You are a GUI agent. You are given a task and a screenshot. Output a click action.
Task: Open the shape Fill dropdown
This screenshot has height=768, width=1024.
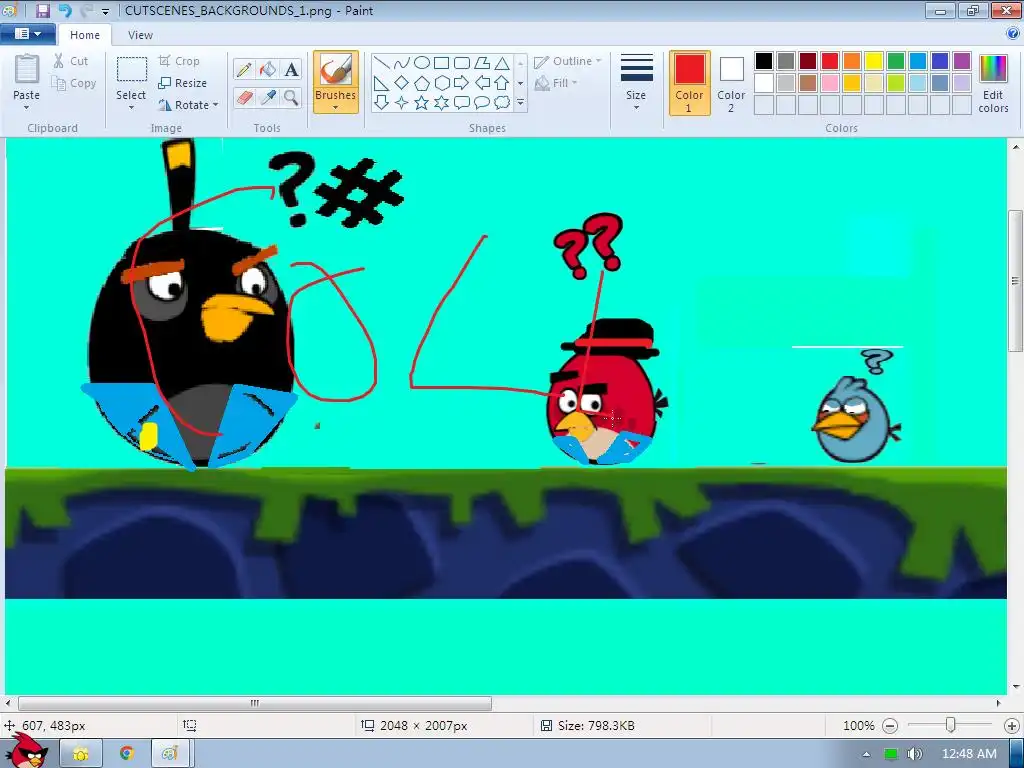pyautogui.click(x=556, y=83)
